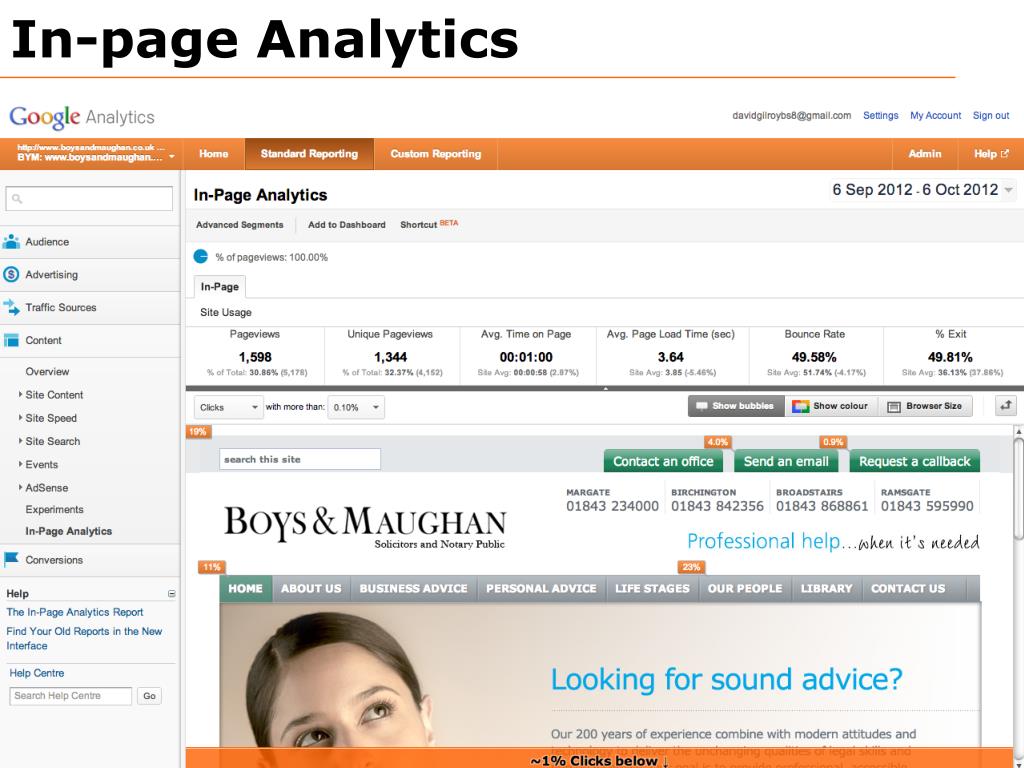Click the pageviews percentage pie icon

pyautogui.click(x=200, y=257)
